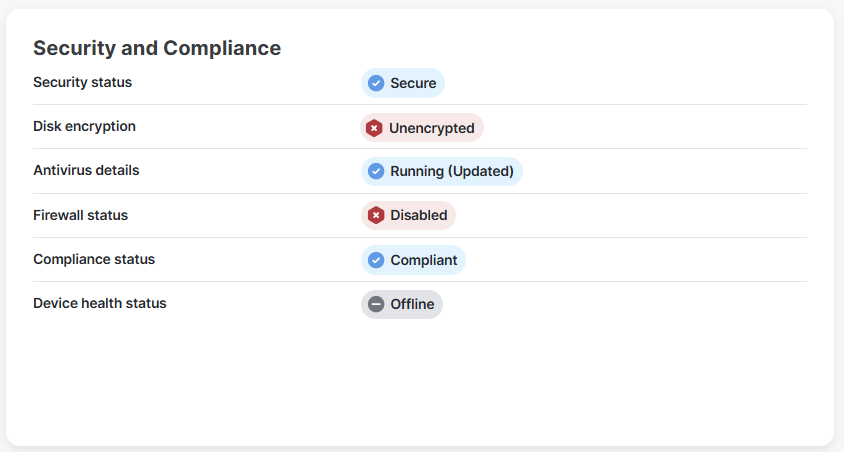Select the "Disabled" badge text
844x452 pixels.
(x=418, y=215)
